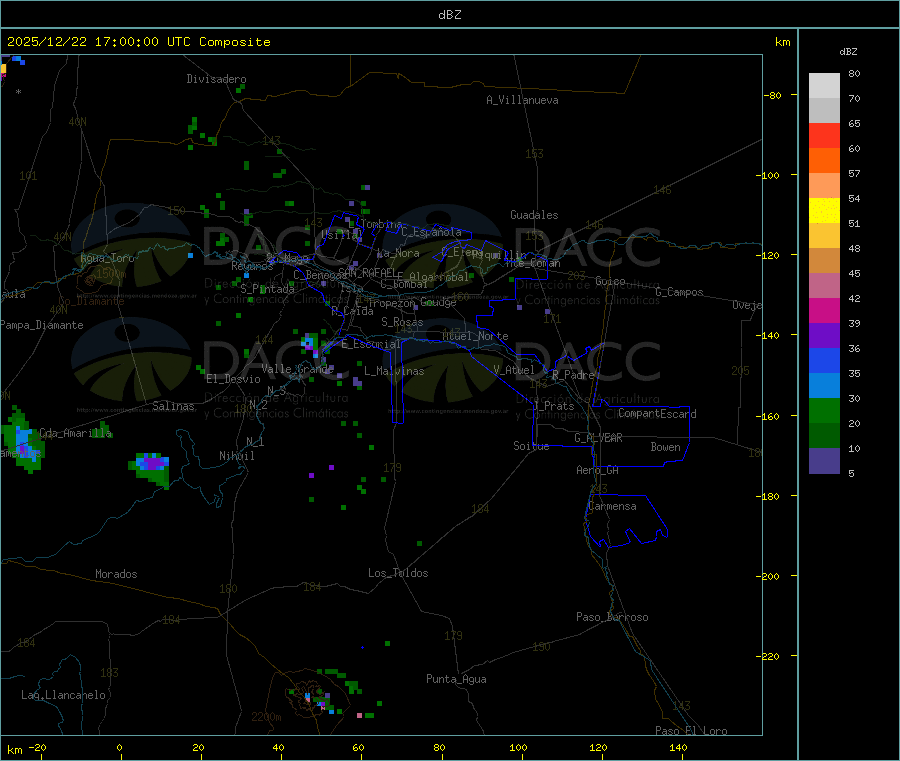Click the C_Española map label
Screen dimensions: 900x761
432,232
